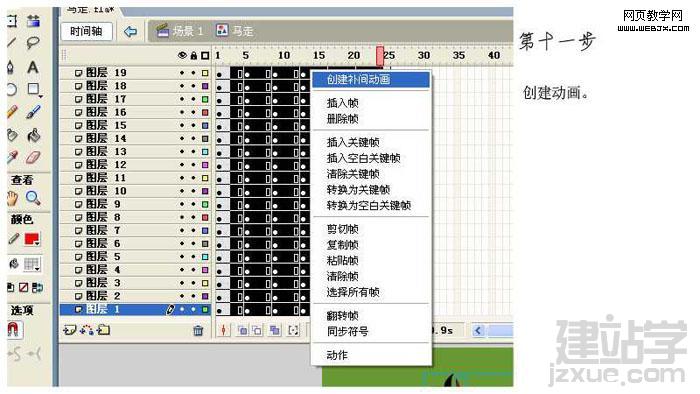Toggle Onion Skin Outlines button
This screenshot has height=394, width=700.
(257, 330)
